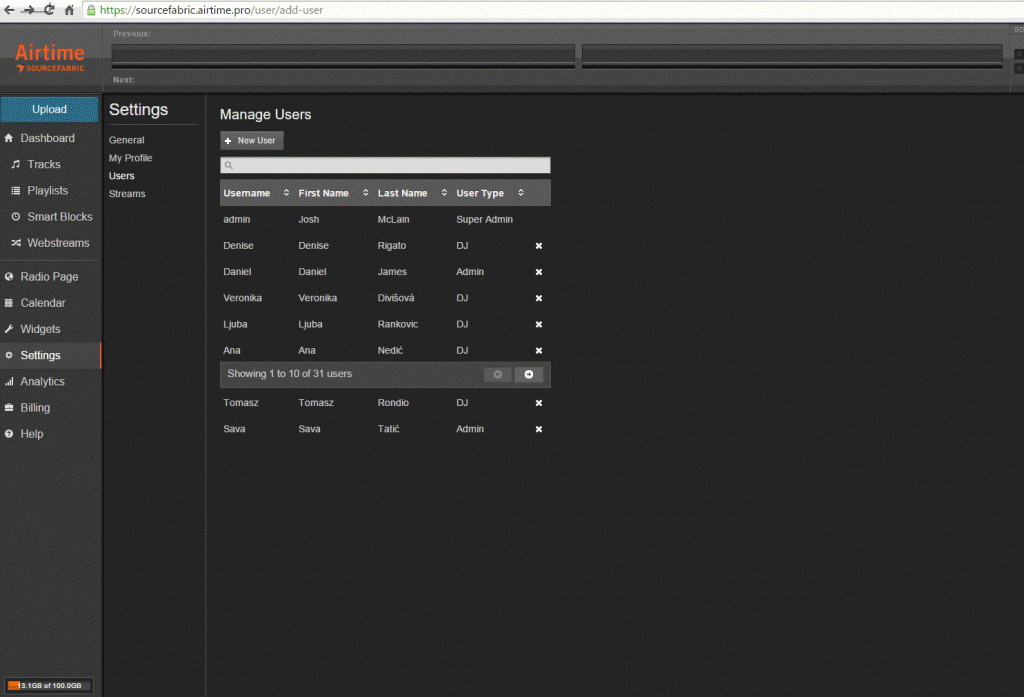Select the Sava username cell
The height and width of the screenshot is (697, 1024).
pyautogui.click(x=234, y=429)
